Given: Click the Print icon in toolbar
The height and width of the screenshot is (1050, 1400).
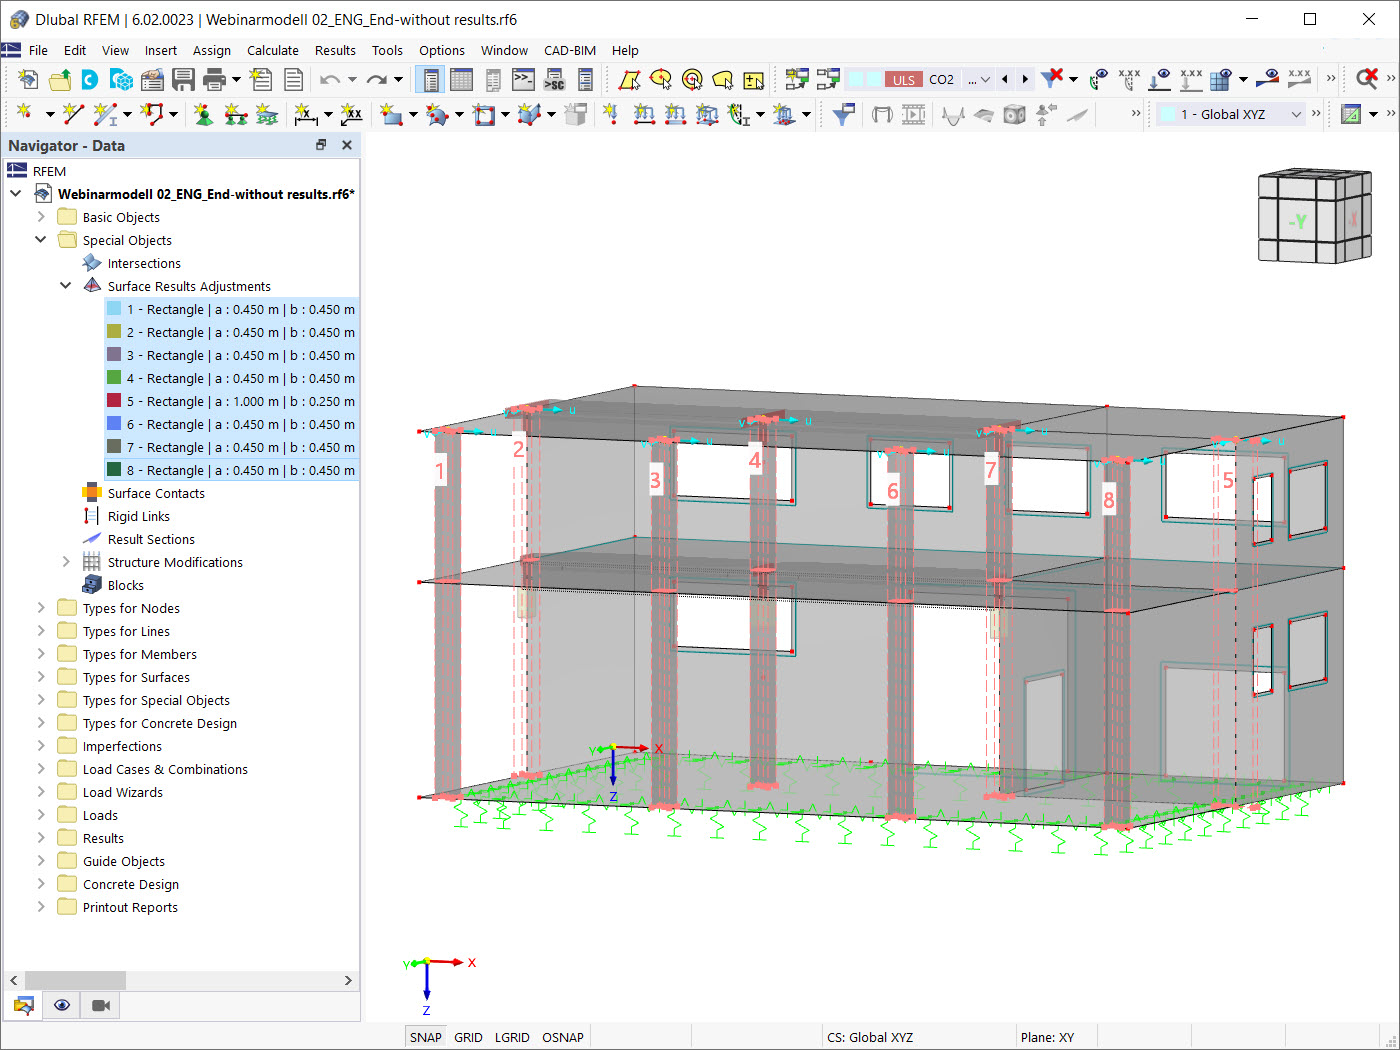Looking at the screenshot, I should (x=214, y=80).
